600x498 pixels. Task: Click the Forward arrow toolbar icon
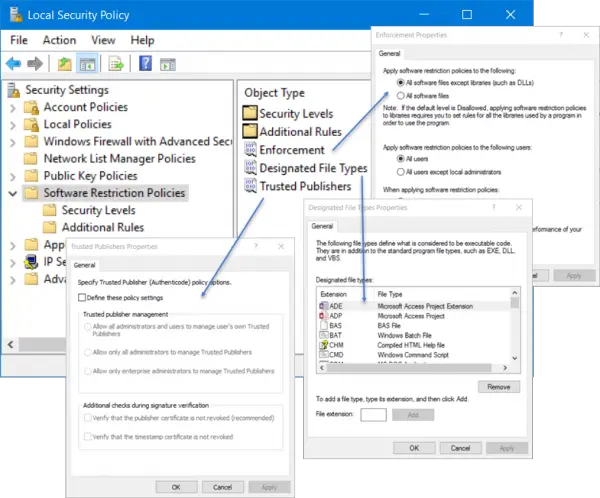click(35, 64)
